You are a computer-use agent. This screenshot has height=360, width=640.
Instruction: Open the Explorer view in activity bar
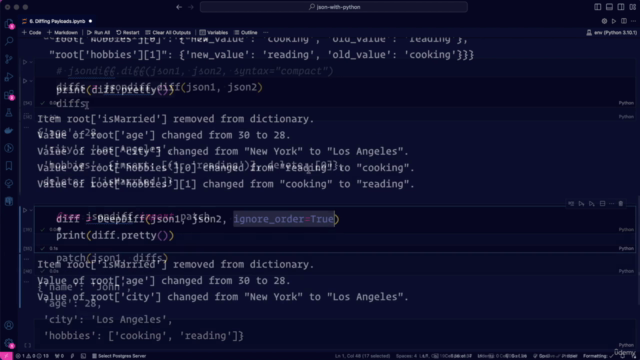pyautogui.click(x=9, y=24)
